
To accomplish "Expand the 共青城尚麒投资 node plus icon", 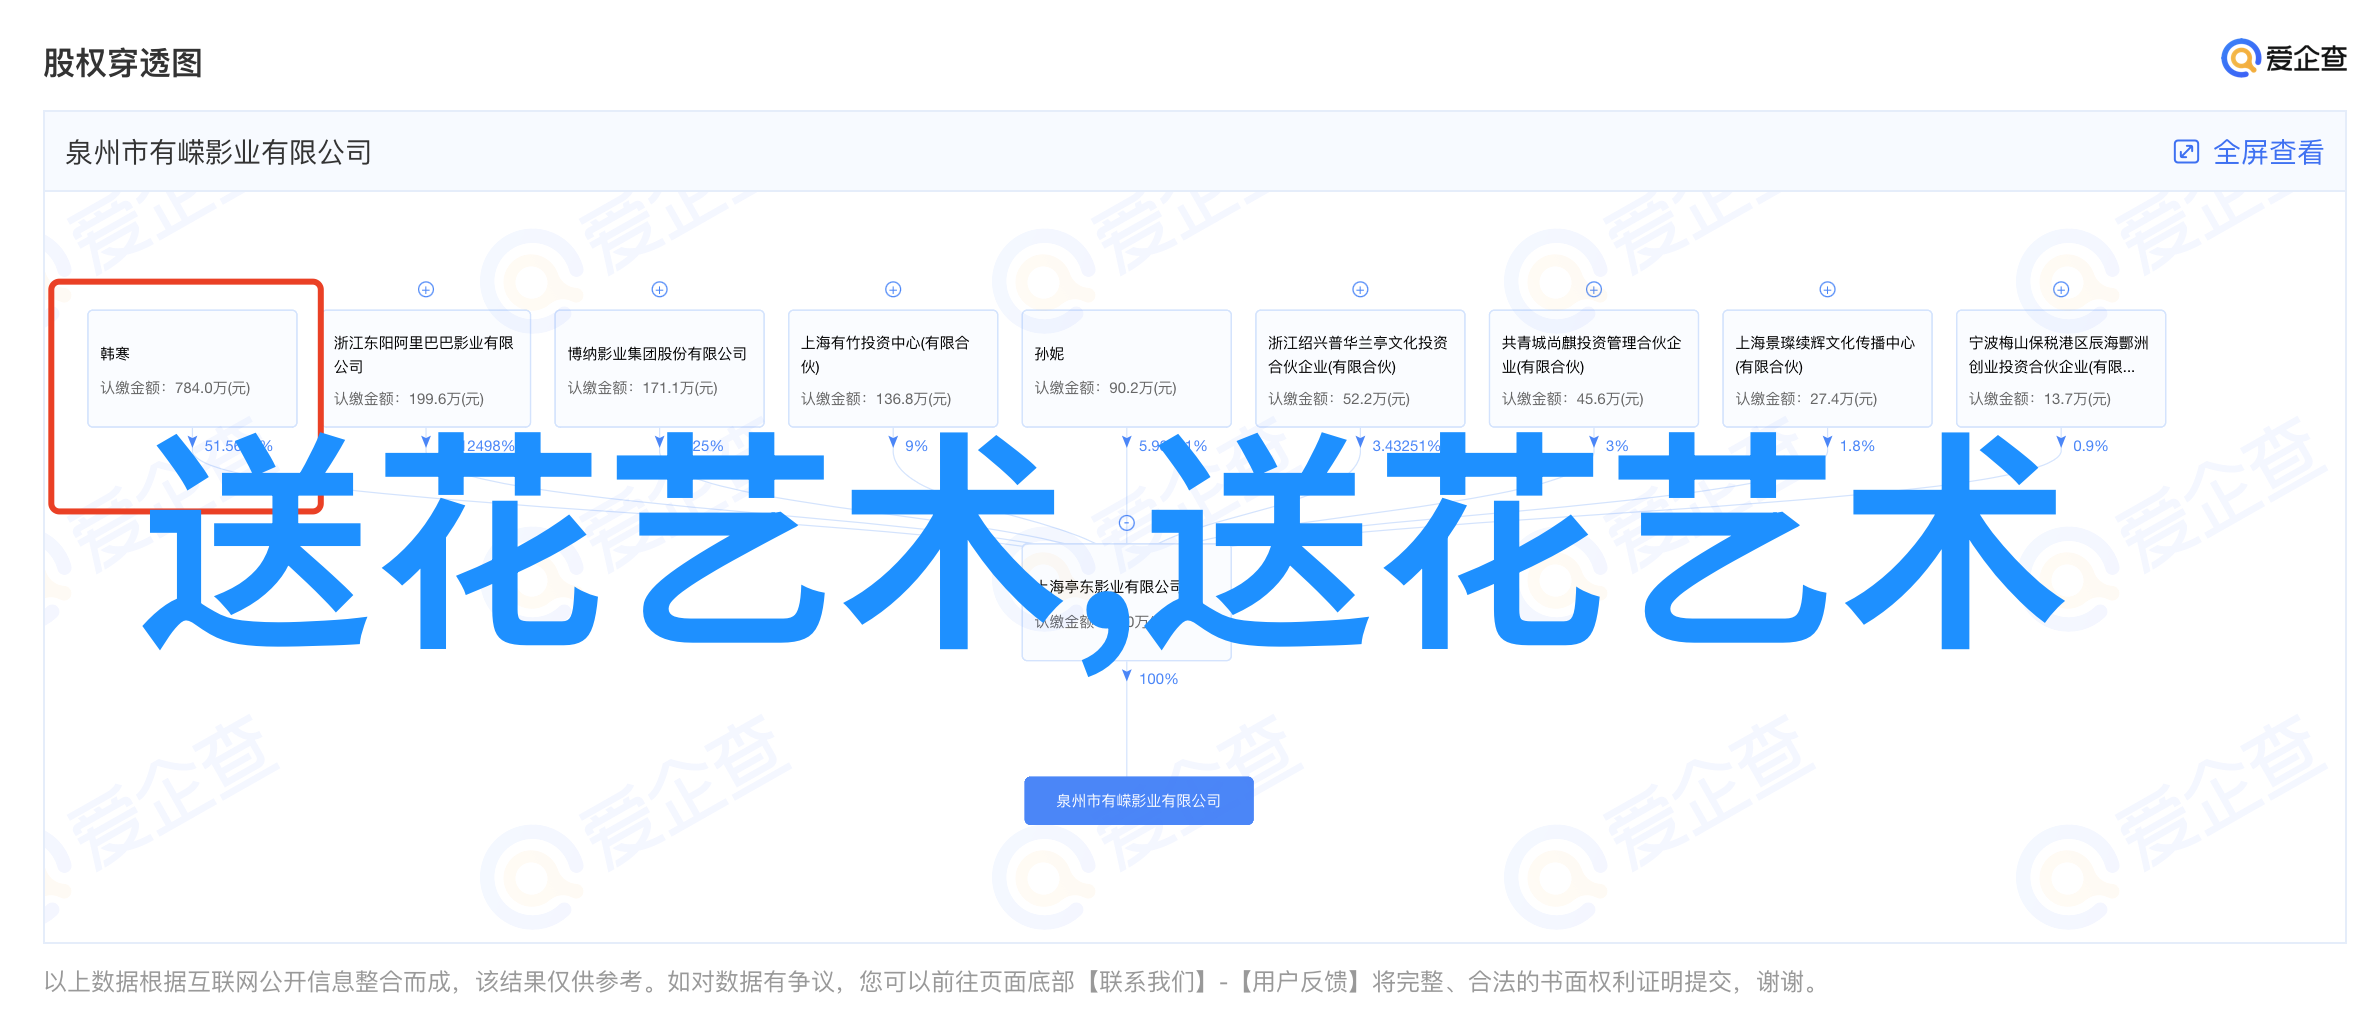I will click(1594, 289).
